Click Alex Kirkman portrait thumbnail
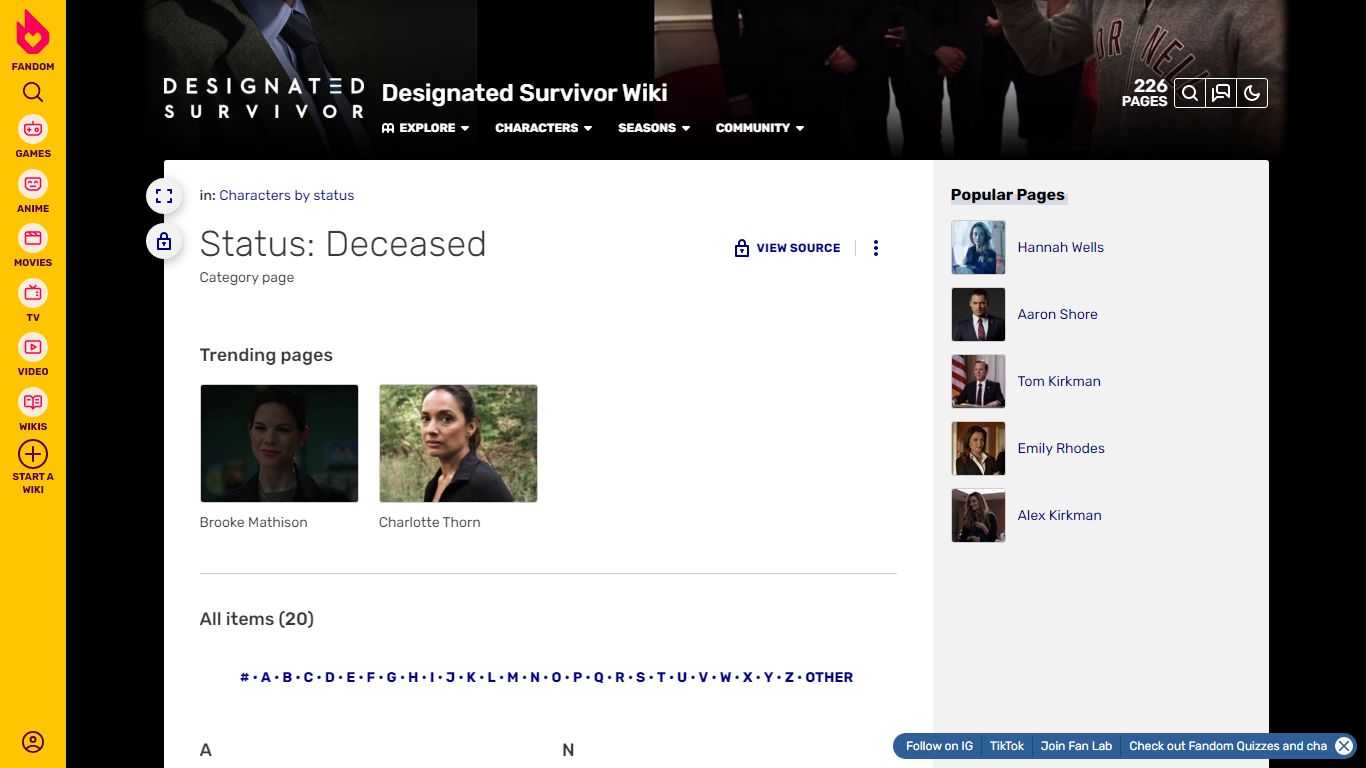 978,515
